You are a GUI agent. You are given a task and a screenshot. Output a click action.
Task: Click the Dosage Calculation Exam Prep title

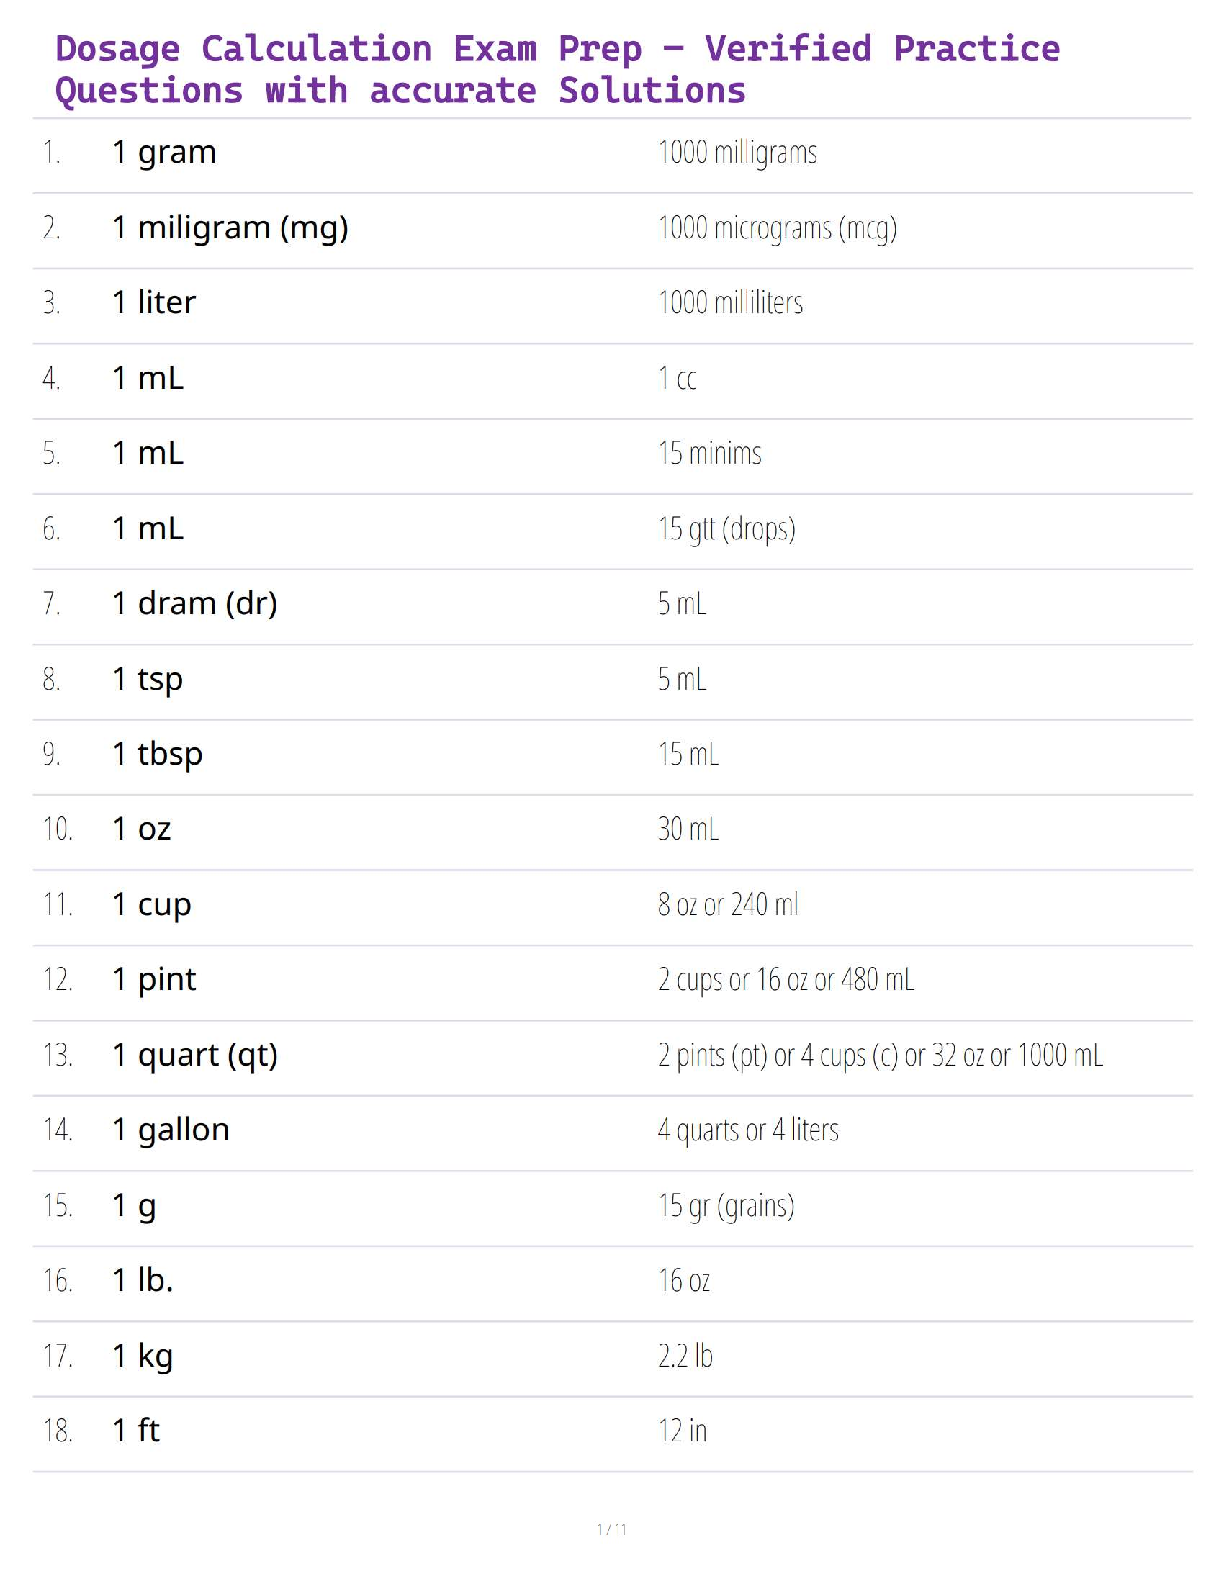click(556, 69)
